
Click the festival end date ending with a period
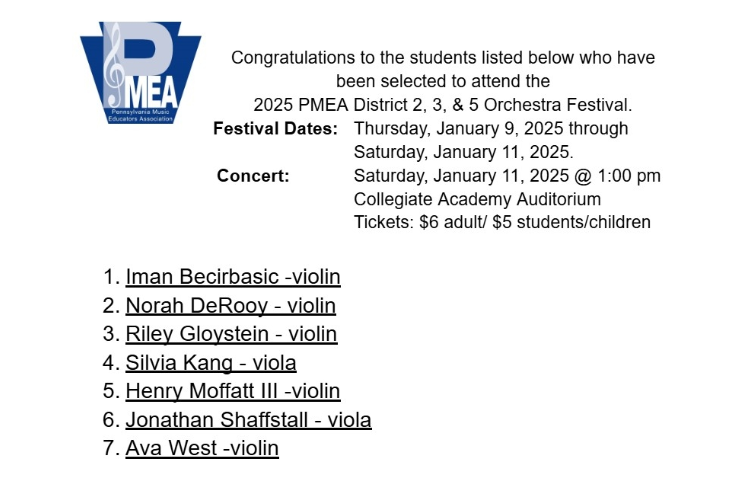click(x=464, y=152)
